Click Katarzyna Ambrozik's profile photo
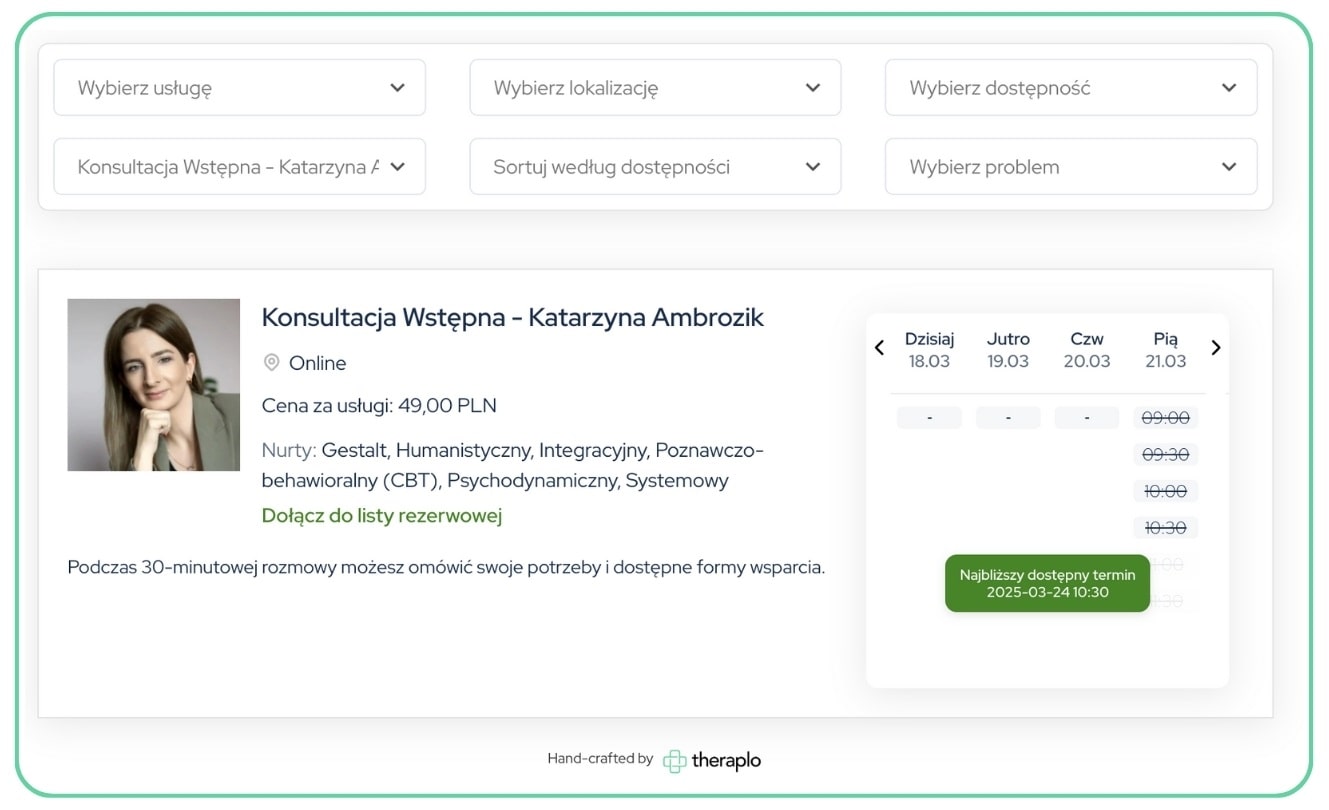This screenshot has width=1329, height=810. [153, 385]
